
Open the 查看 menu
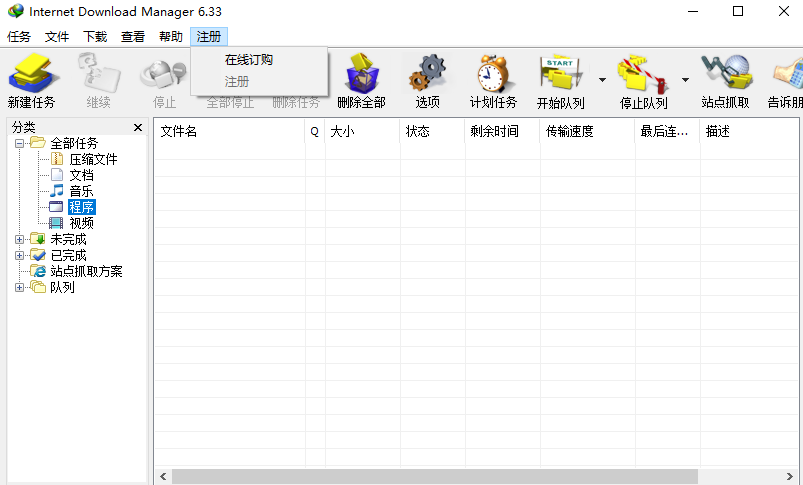tap(133, 36)
